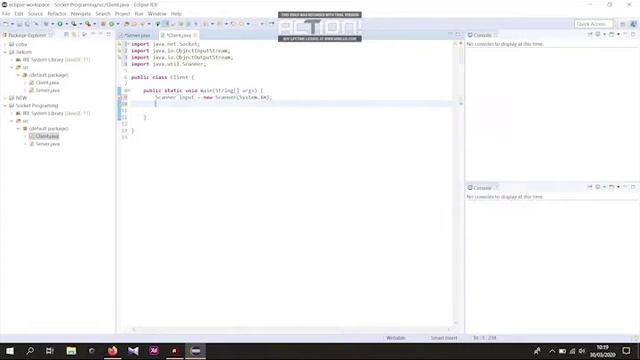Open the Run button dropdown arrow

click(67, 24)
